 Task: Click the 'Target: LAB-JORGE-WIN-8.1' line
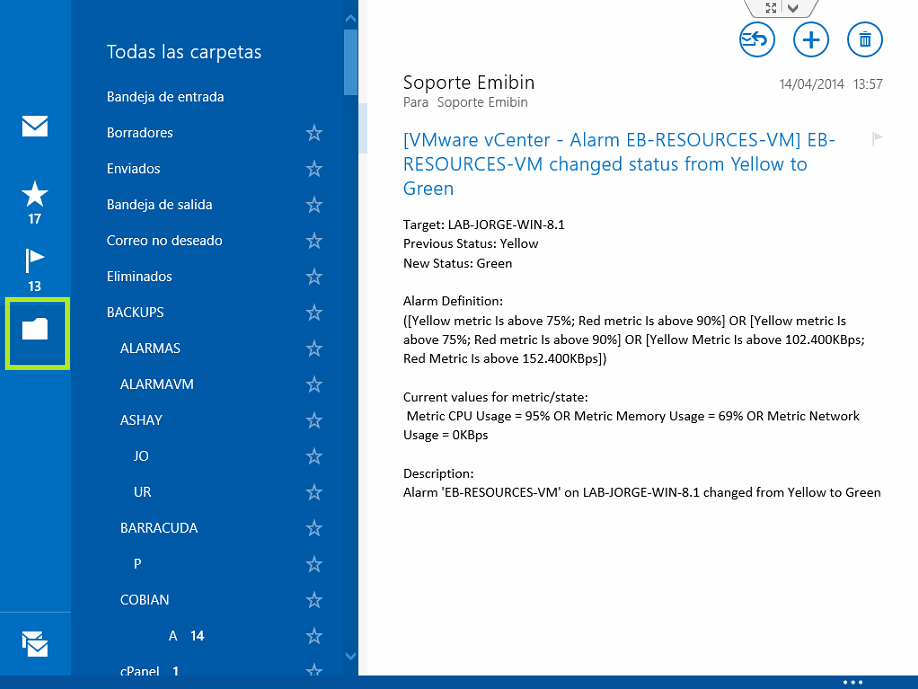coord(484,225)
